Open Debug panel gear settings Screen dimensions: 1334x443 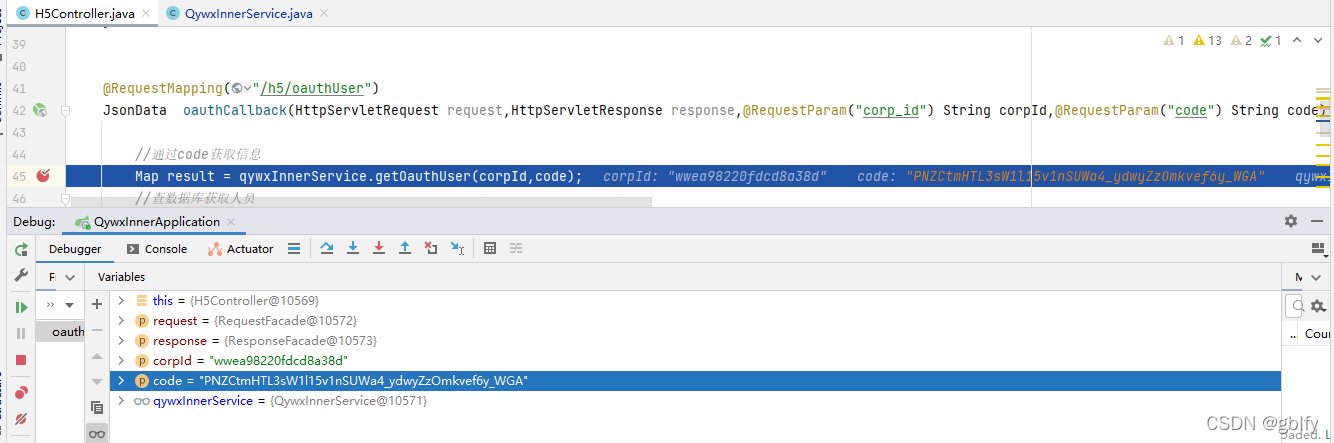[x=1291, y=221]
